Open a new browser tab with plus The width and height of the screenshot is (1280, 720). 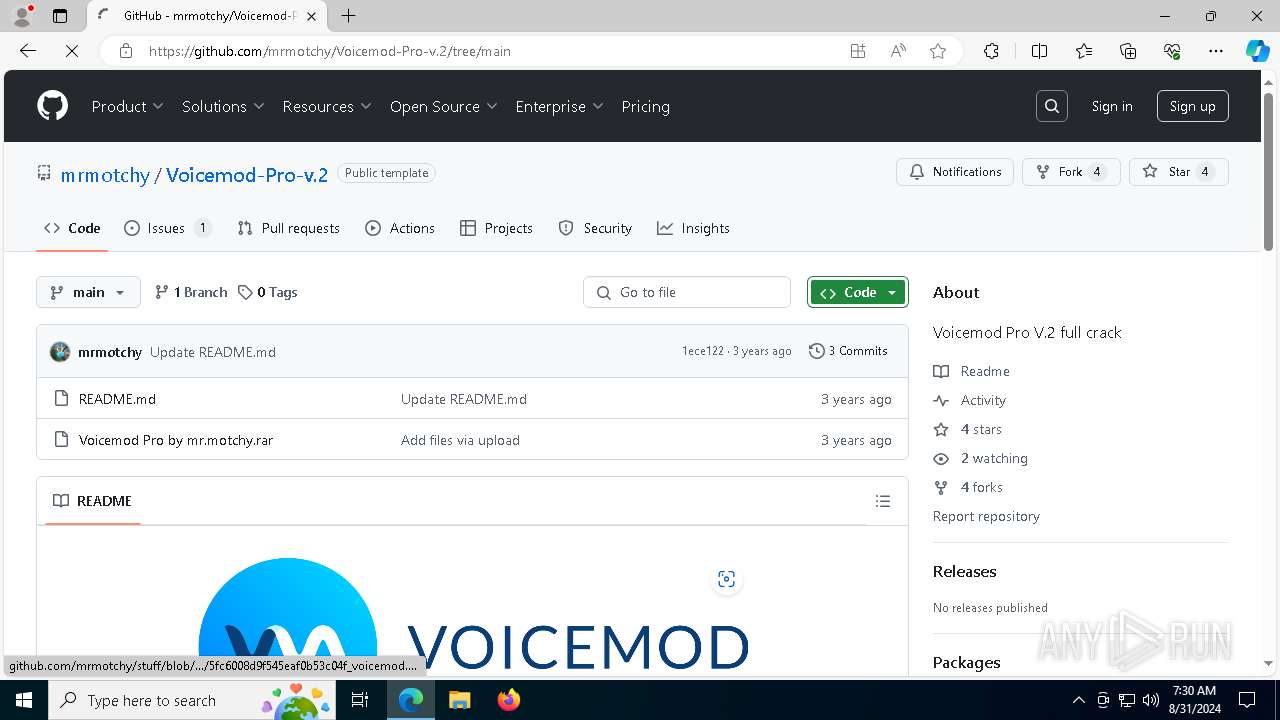tap(348, 16)
